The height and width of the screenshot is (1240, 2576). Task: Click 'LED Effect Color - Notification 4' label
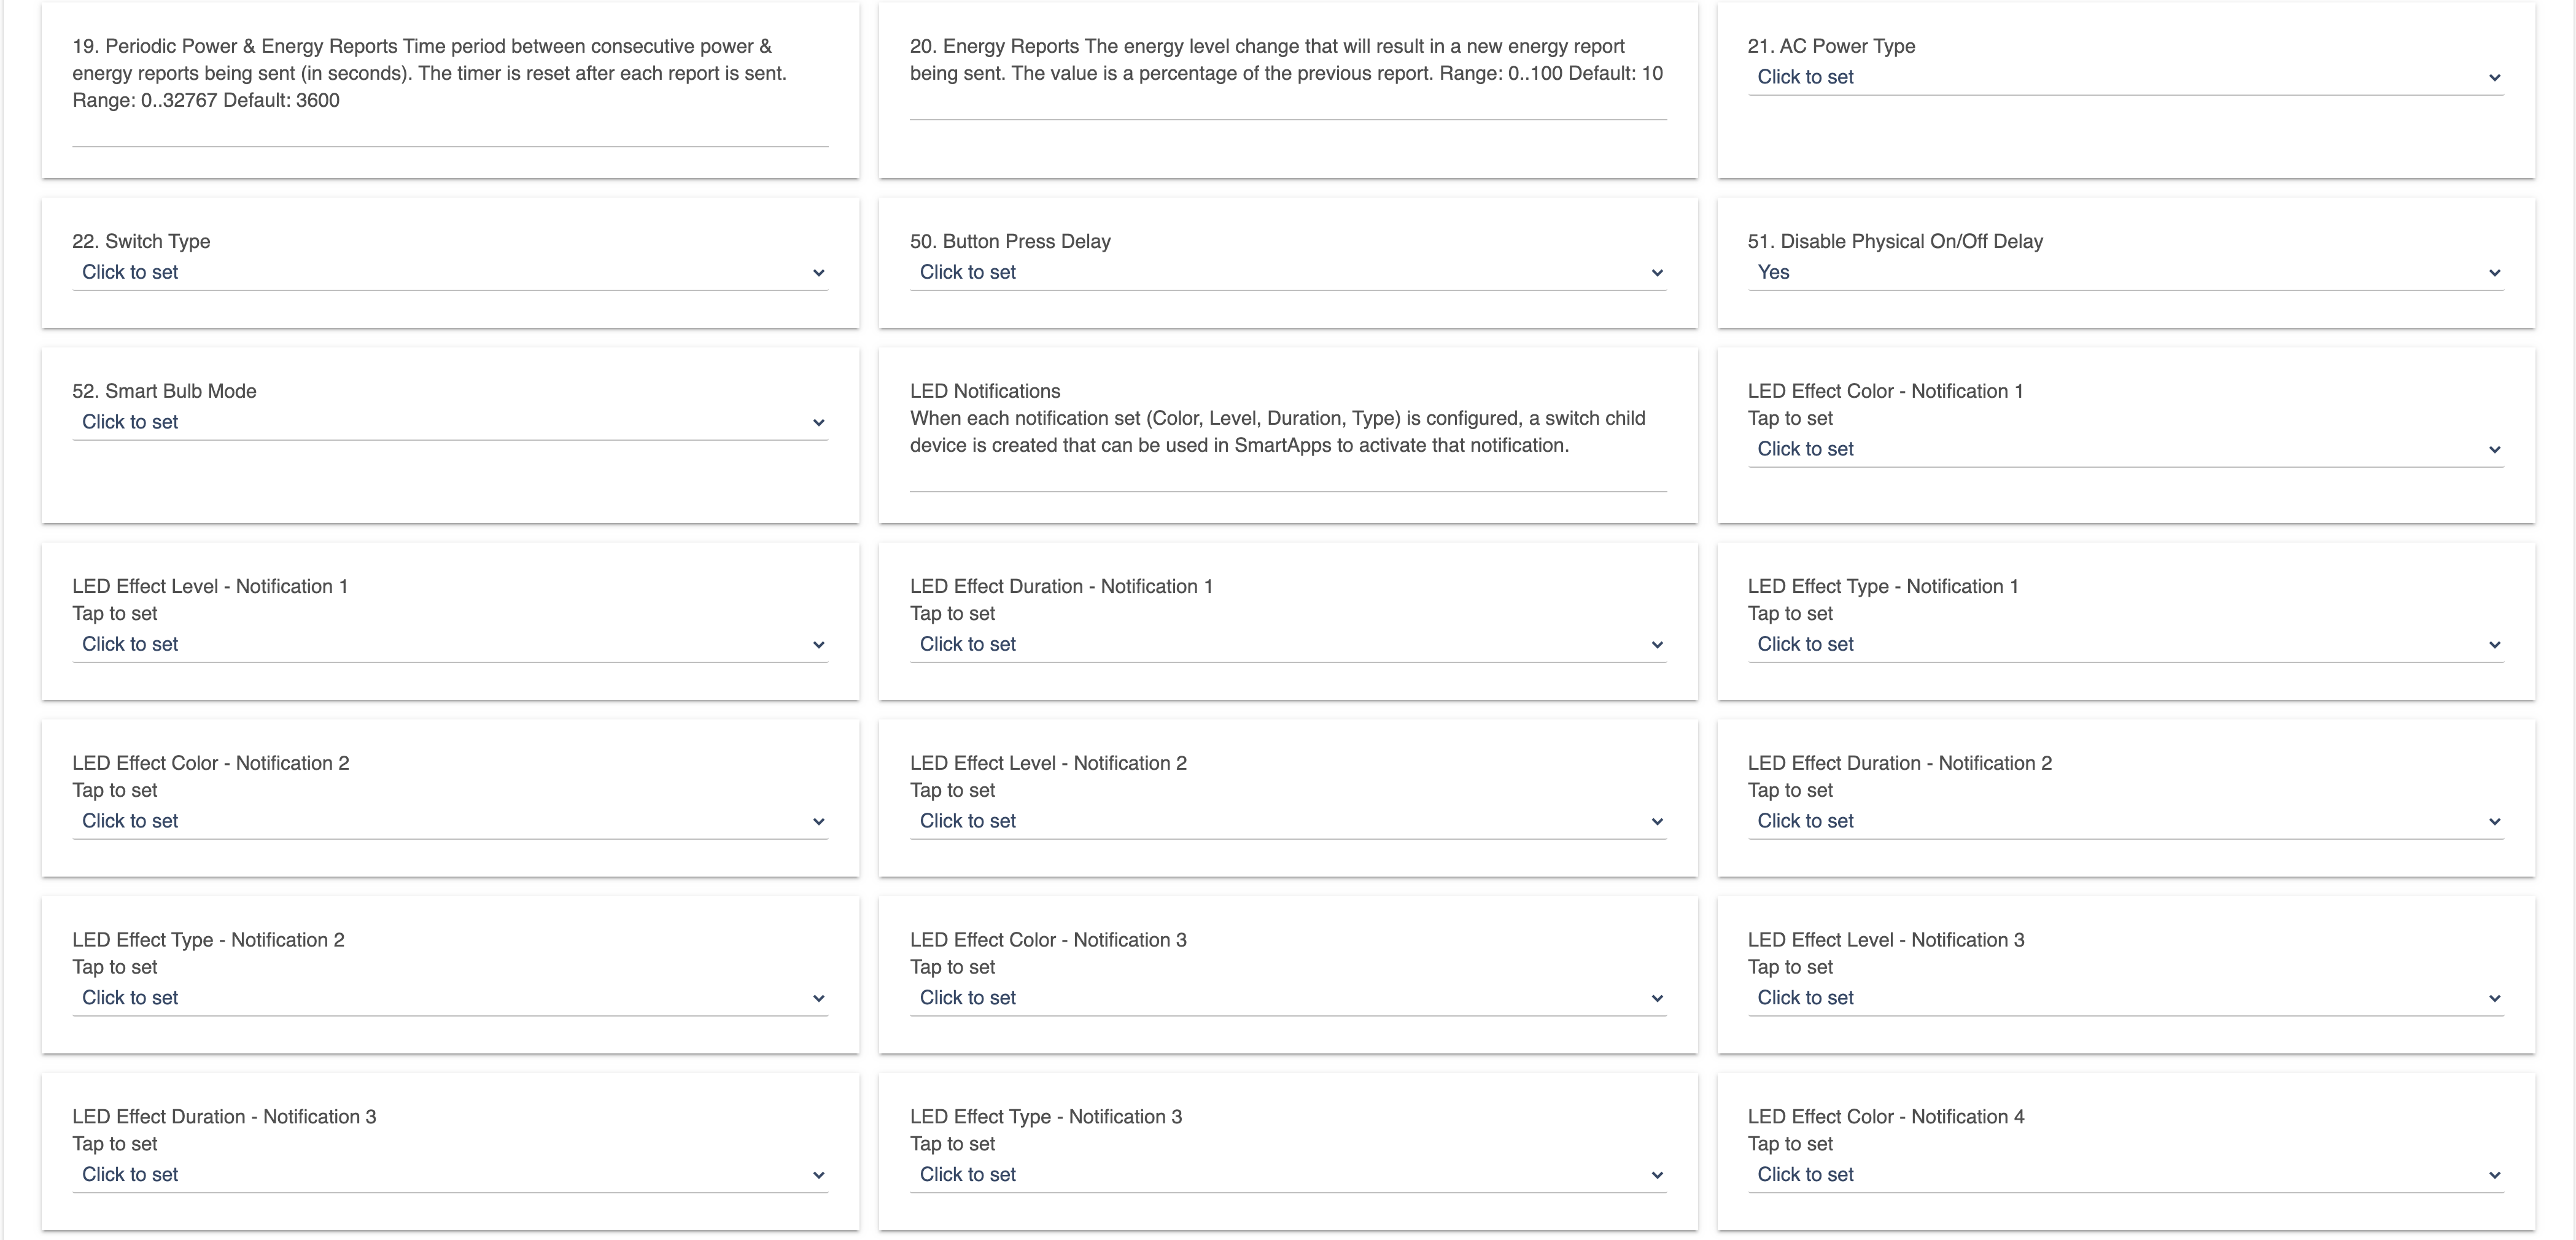coord(1886,1117)
